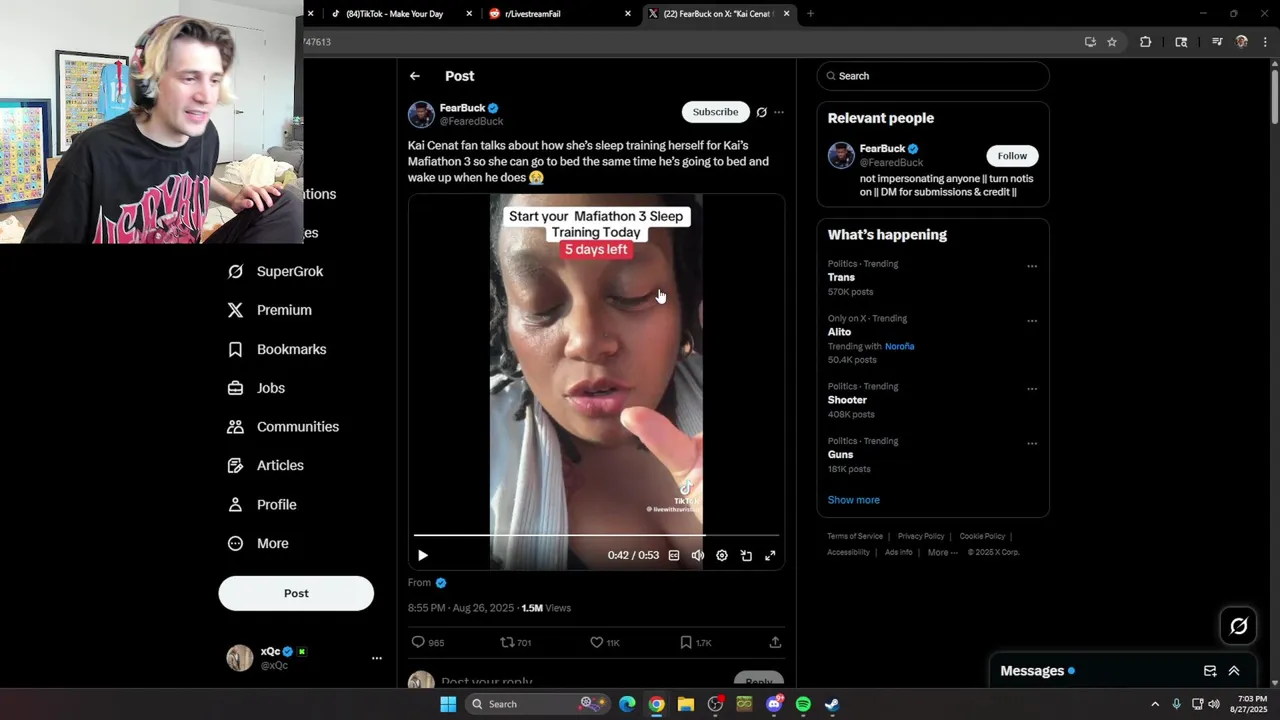Open post more options menu
1280x720 pixels.
779,112
